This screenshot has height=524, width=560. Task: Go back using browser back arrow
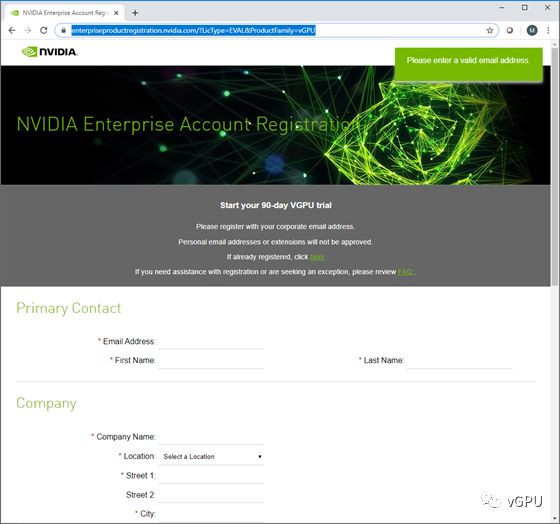pos(12,30)
